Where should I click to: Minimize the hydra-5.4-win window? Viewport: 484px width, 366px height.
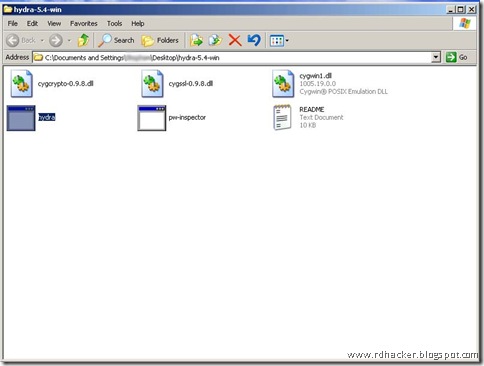pos(450,10)
